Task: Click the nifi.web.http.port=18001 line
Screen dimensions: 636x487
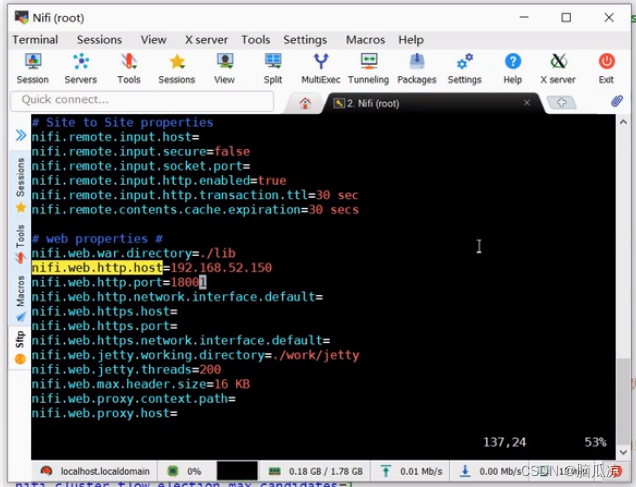Action: pos(119,282)
